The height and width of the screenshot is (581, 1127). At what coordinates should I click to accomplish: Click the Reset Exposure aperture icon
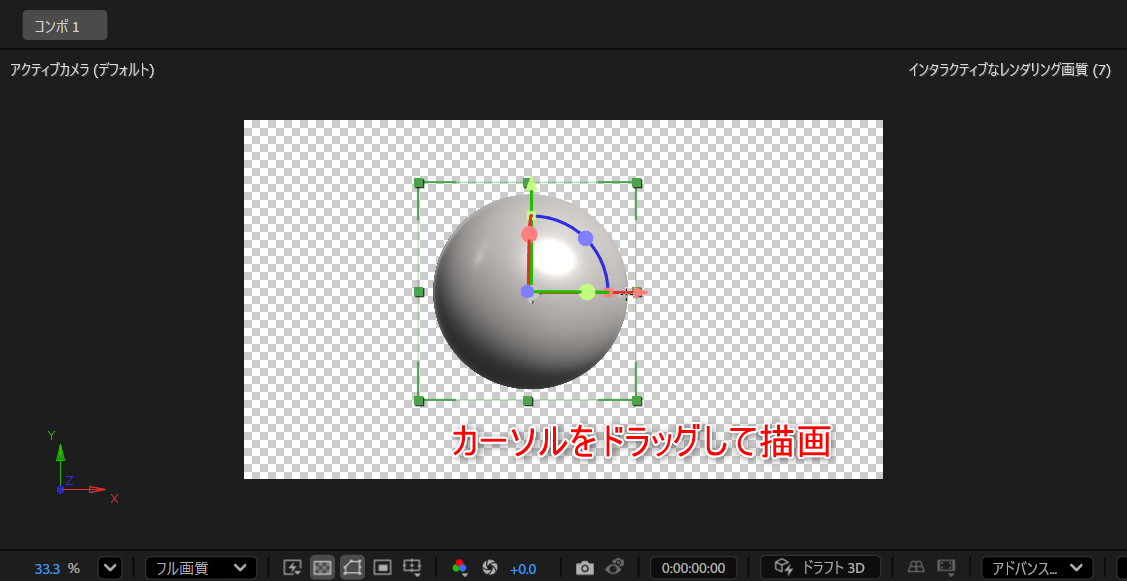[490, 567]
